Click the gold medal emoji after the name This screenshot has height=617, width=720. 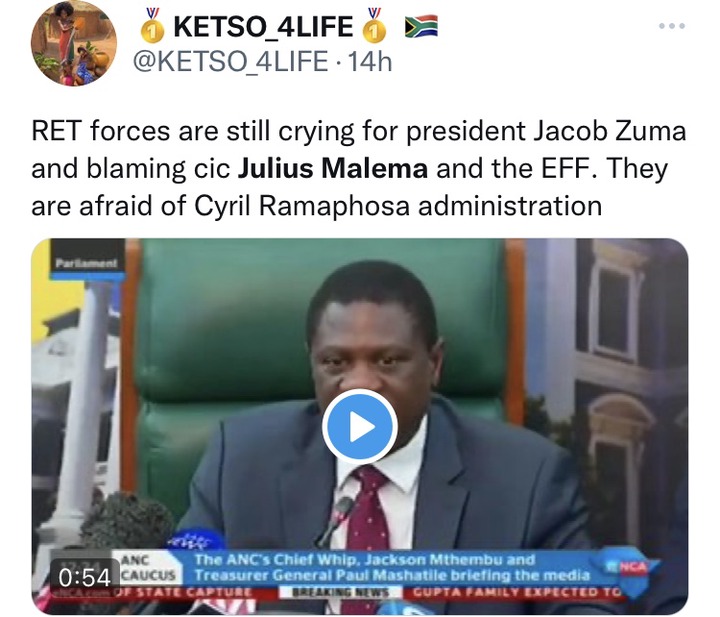pyautogui.click(x=374, y=25)
